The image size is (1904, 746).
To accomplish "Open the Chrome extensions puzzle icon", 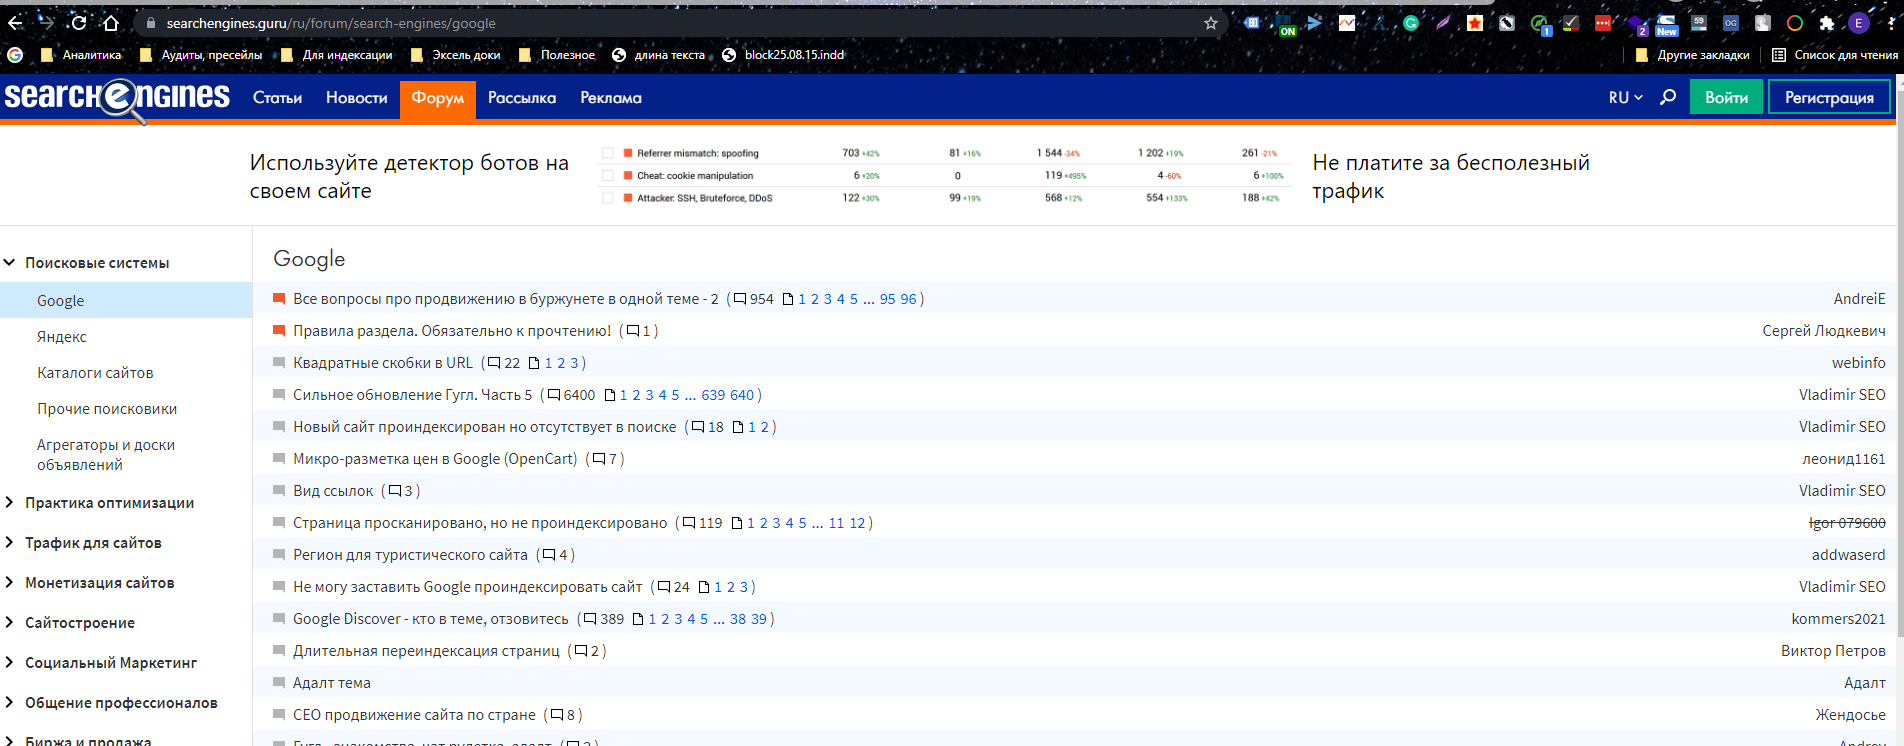I will 1827,23.
